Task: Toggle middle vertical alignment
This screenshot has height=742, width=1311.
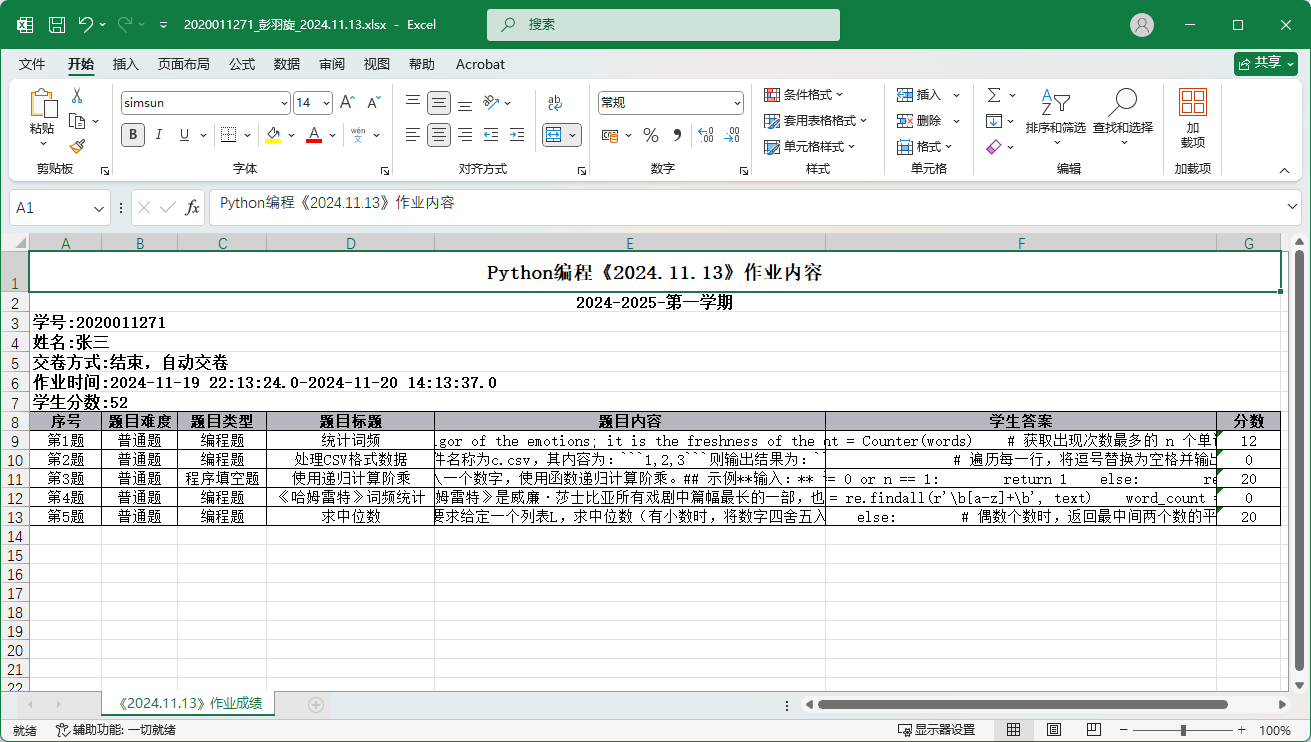Action: point(439,102)
